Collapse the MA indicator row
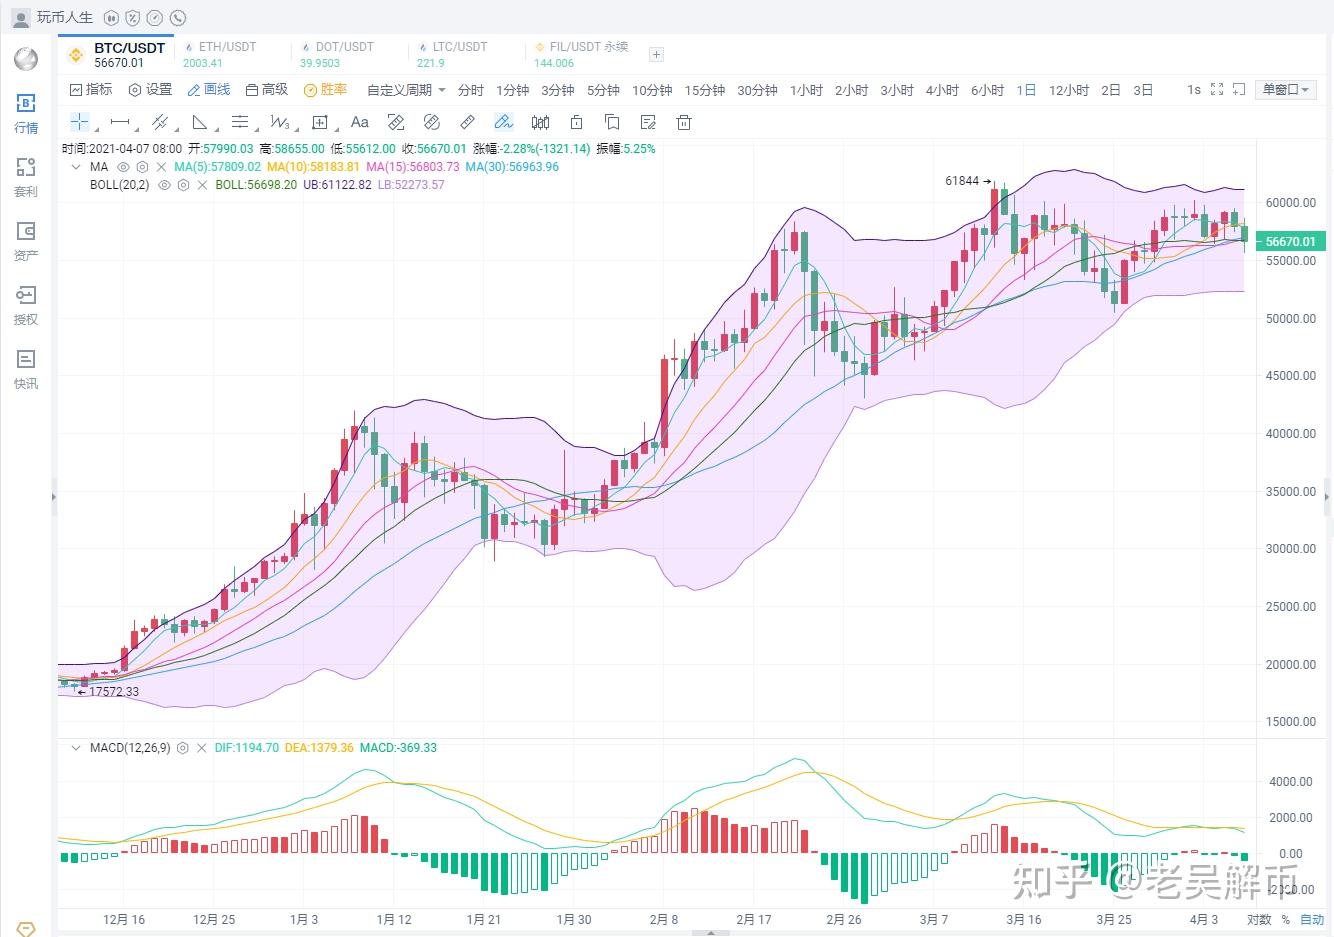This screenshot has width=1334, height=937. pos(76,167)
